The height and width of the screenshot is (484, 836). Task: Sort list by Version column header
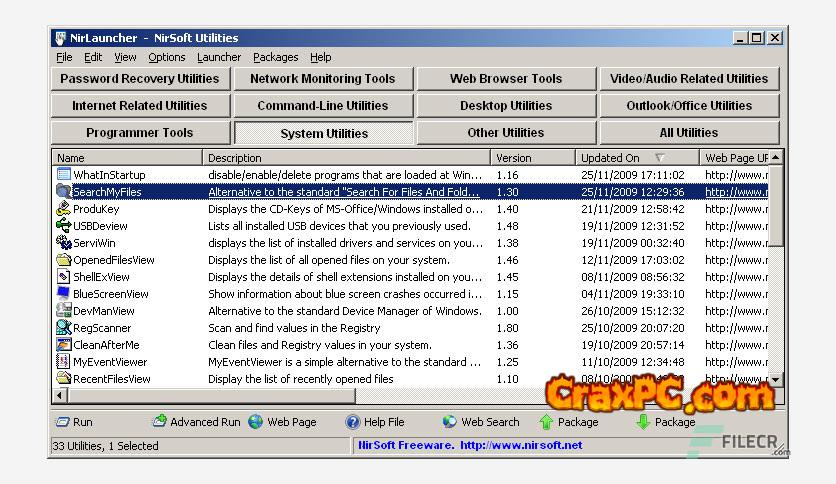(x=514, y=158)
